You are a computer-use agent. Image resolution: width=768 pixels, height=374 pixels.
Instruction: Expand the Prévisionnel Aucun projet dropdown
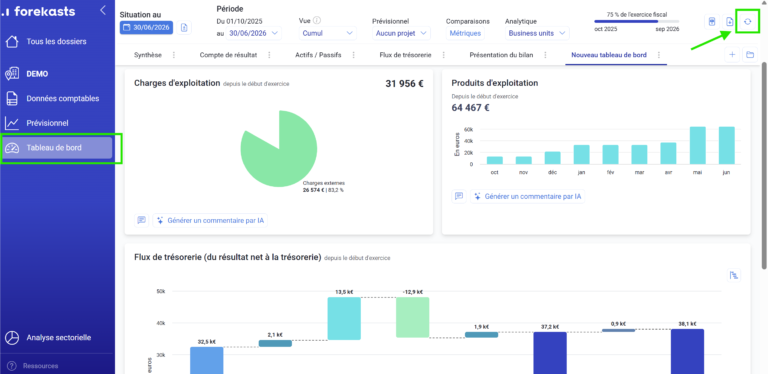pyautogui.click(x=401, y=33)
